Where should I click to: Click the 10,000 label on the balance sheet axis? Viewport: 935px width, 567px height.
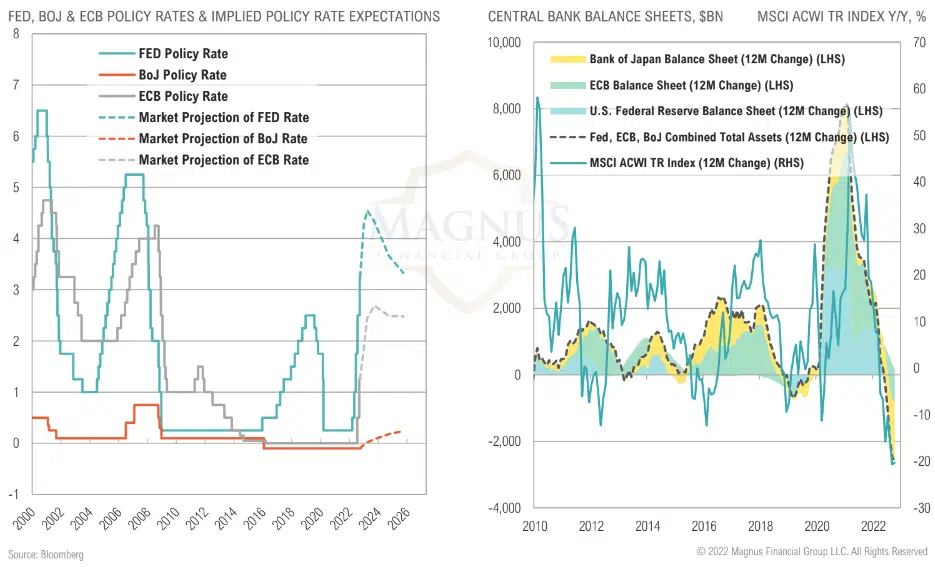click(505, 43)
